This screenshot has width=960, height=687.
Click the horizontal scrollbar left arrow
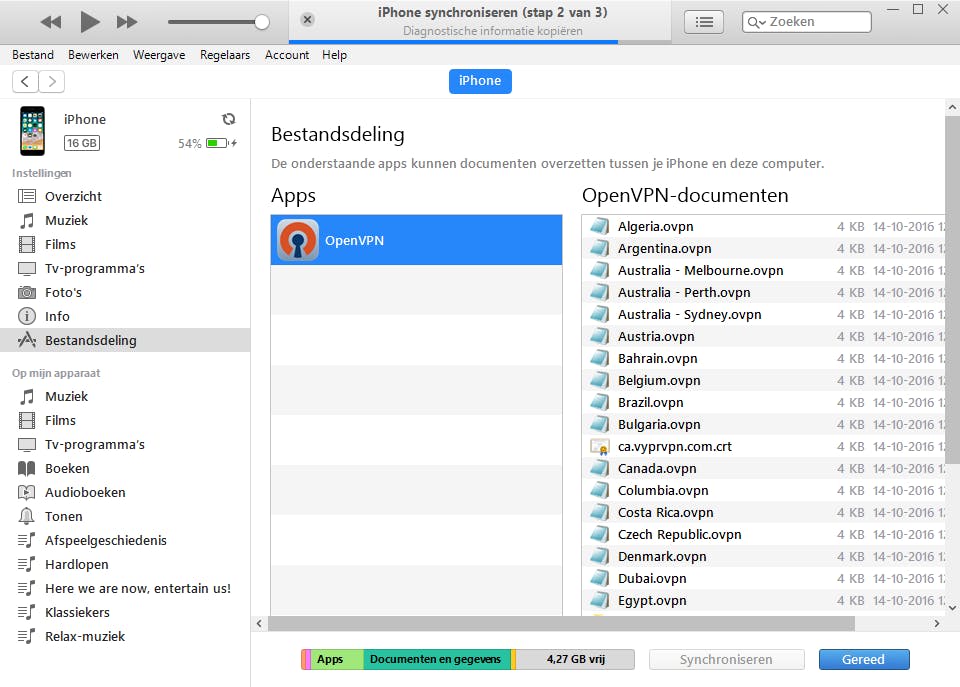[x=259, y=623]
